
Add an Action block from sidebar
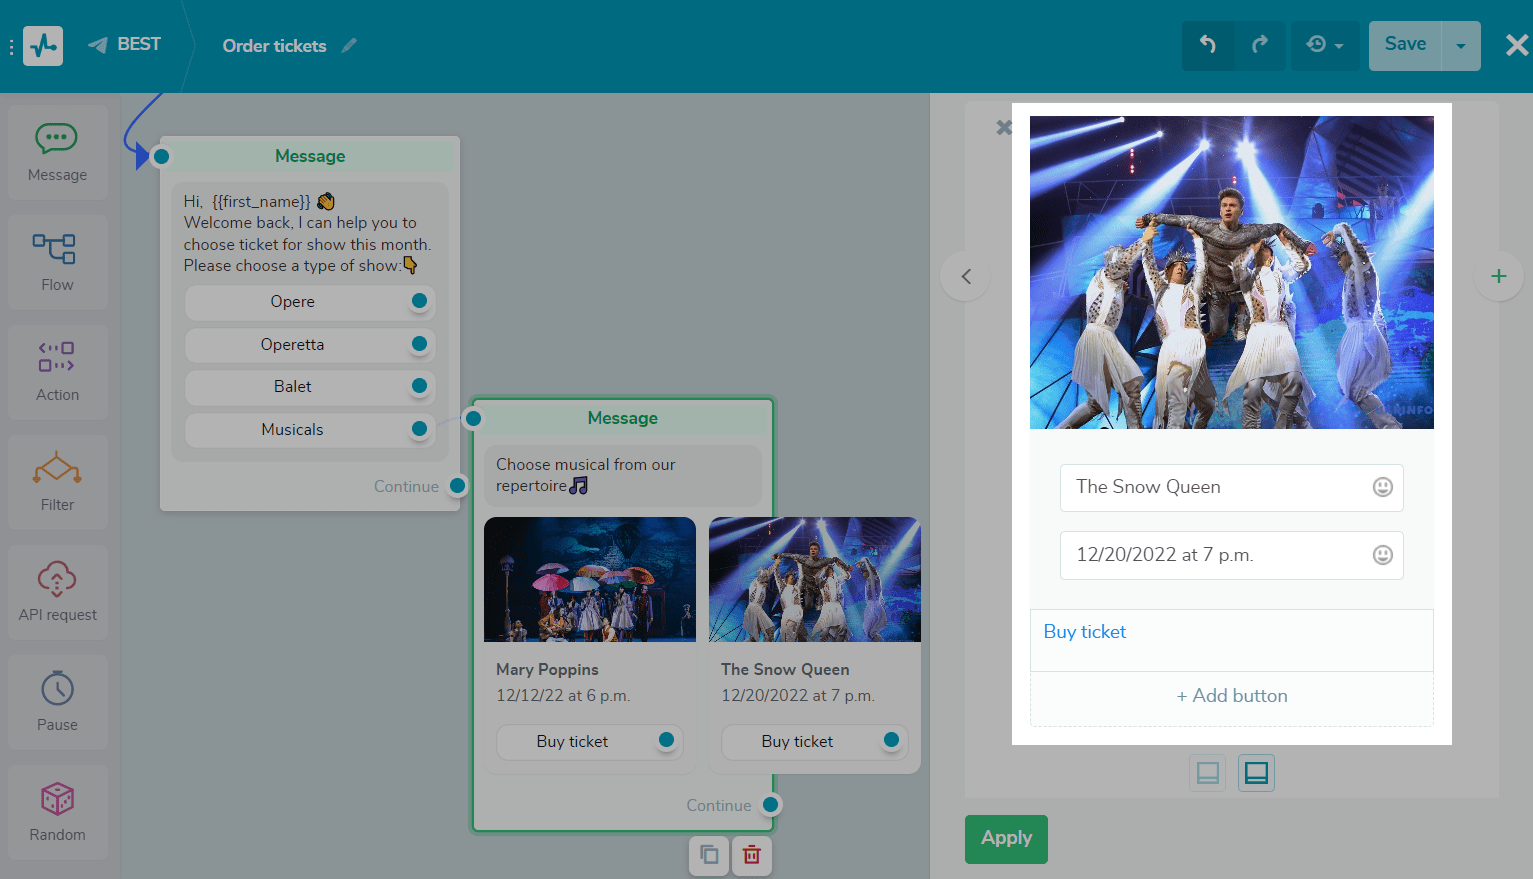point(57,372)
